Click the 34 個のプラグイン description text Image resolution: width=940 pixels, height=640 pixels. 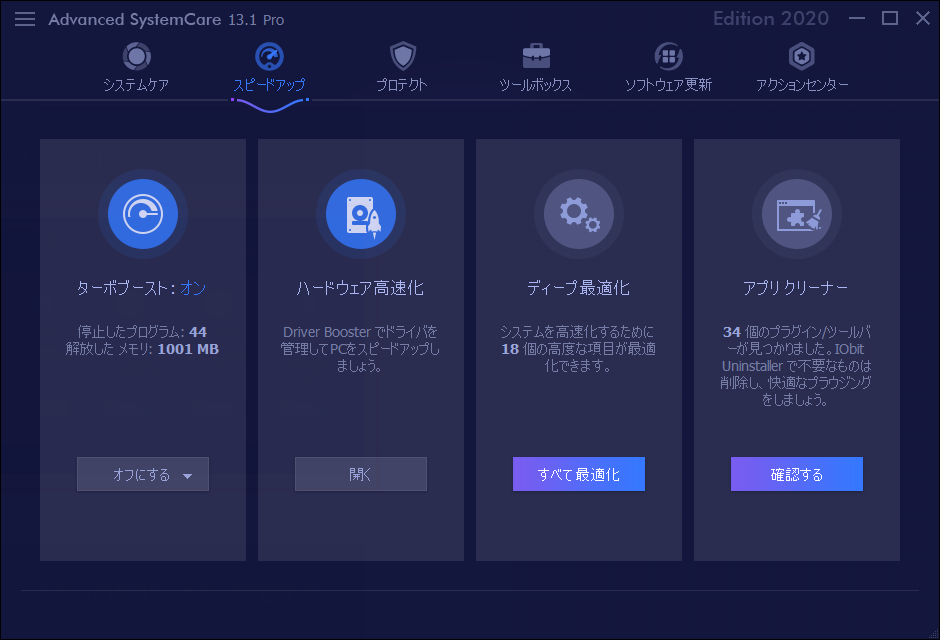click(x=796, y=366)
